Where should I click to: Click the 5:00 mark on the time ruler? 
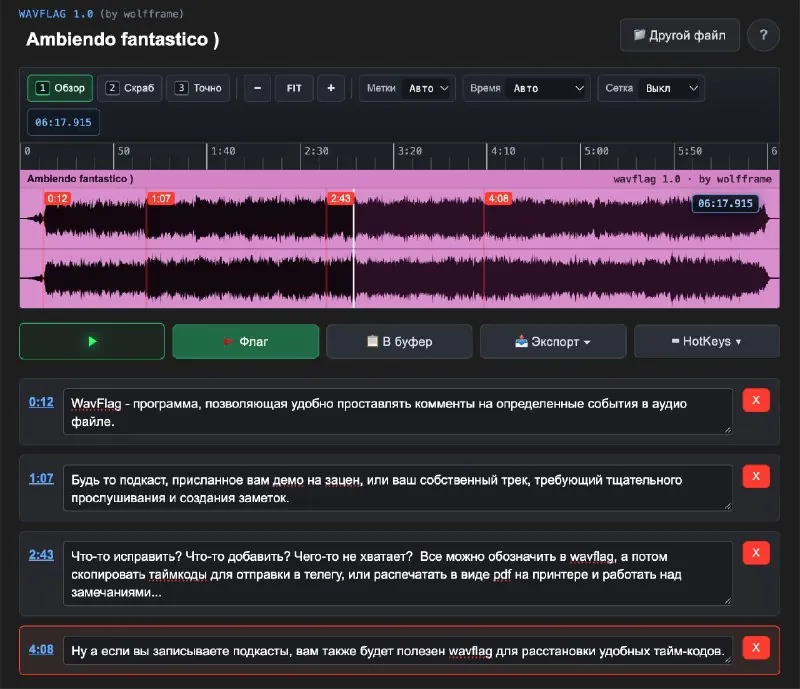(x=596, y=151)
